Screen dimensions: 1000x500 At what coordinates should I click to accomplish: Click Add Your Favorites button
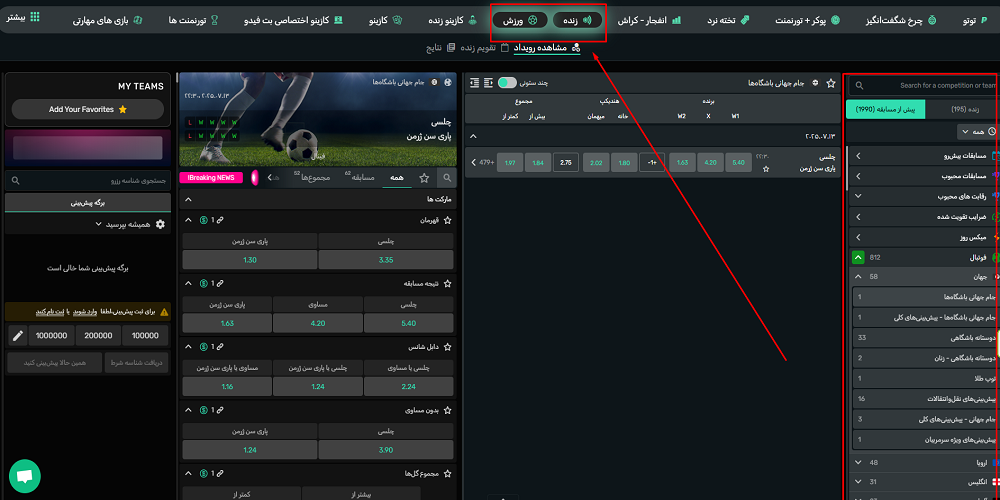pos(88,109)
